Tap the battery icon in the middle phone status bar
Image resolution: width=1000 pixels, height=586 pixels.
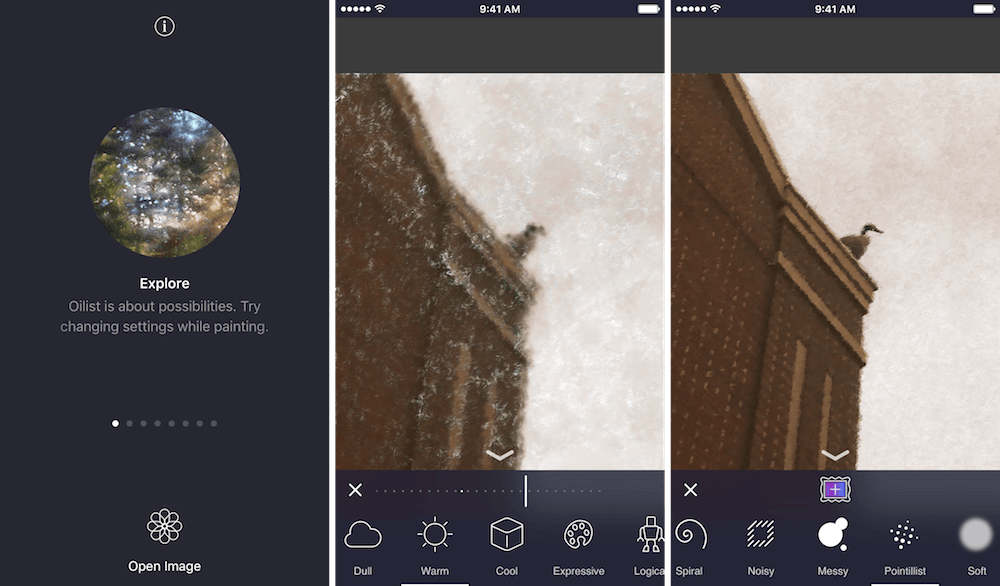point(649,9)
